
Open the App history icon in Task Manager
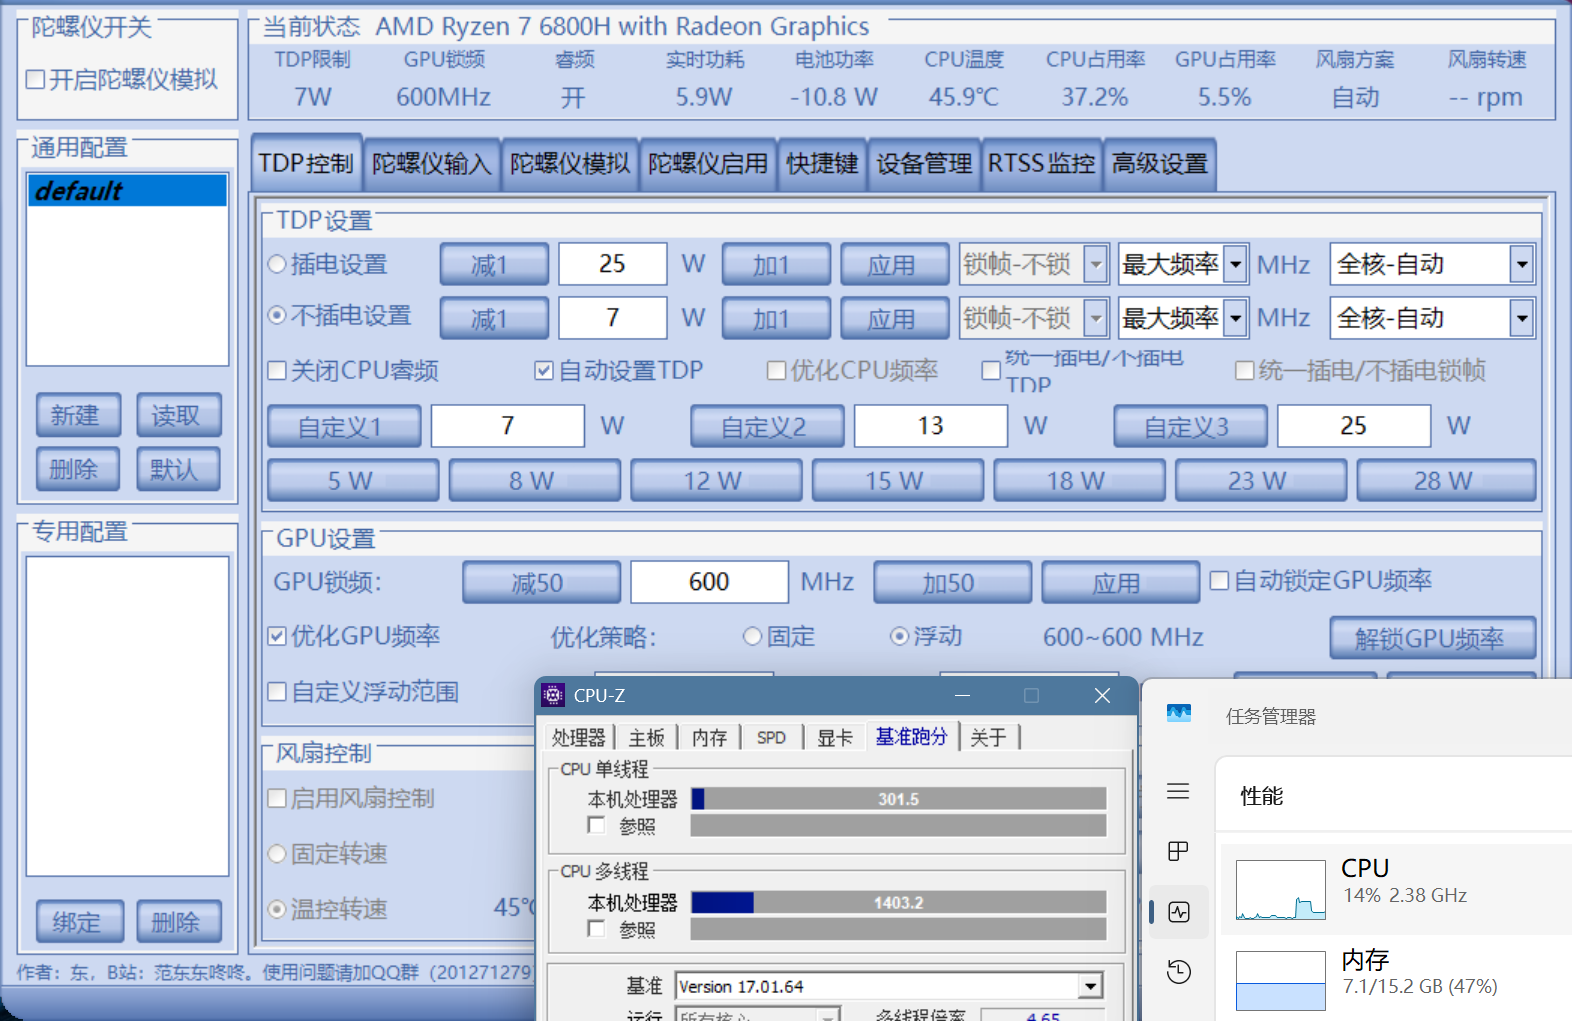(1179, 971)
